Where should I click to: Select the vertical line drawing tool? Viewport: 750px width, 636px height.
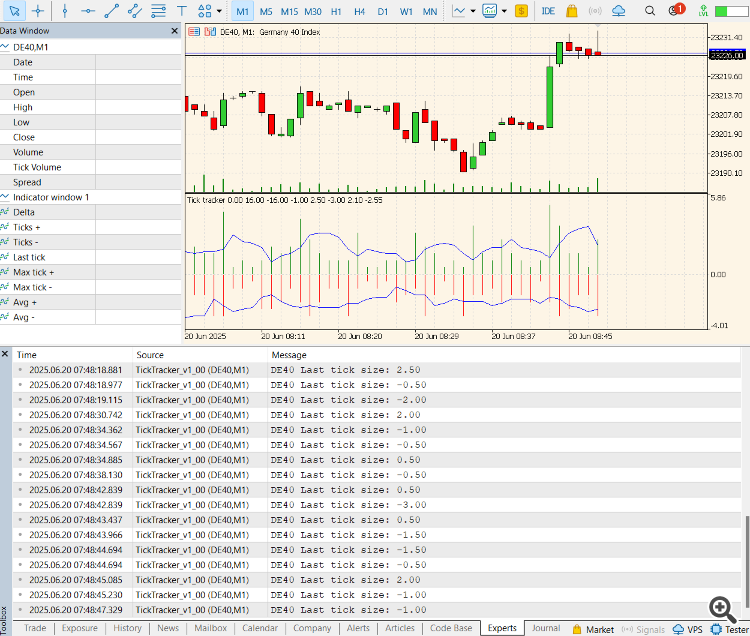click(65, 11)
